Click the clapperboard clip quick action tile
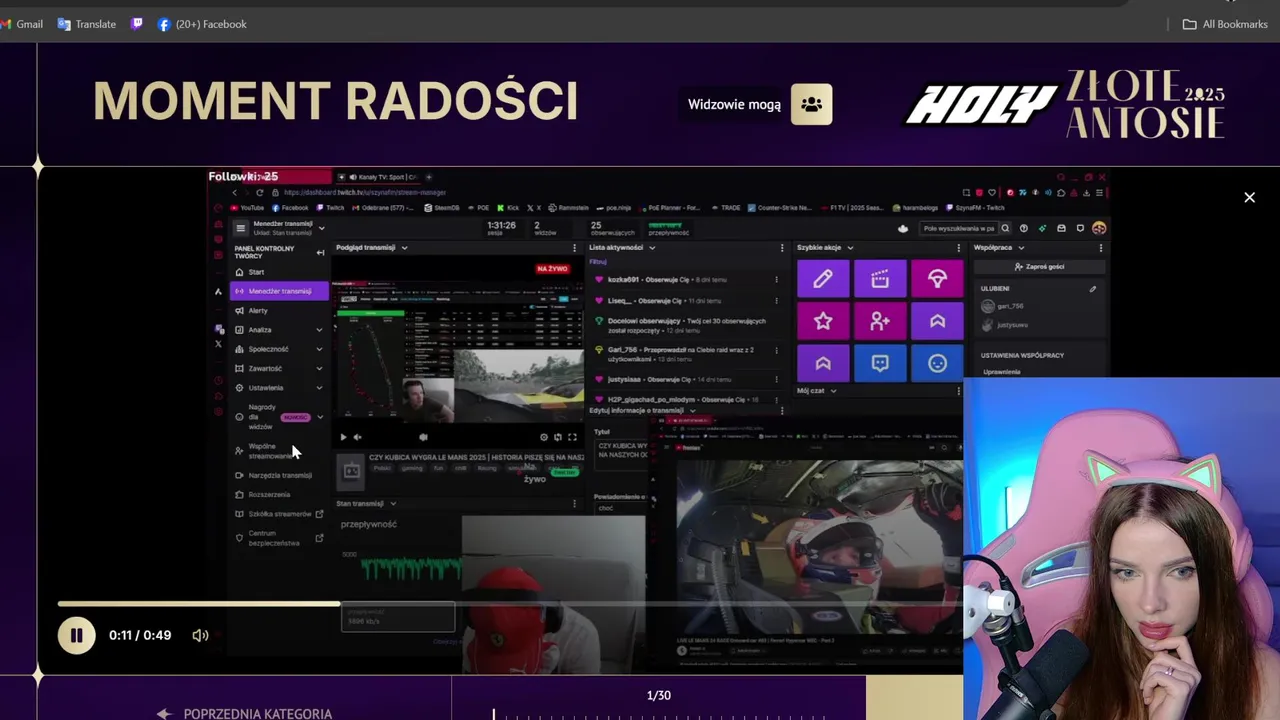This screenshot has width=1280, height=720. [x=880, y=279]
